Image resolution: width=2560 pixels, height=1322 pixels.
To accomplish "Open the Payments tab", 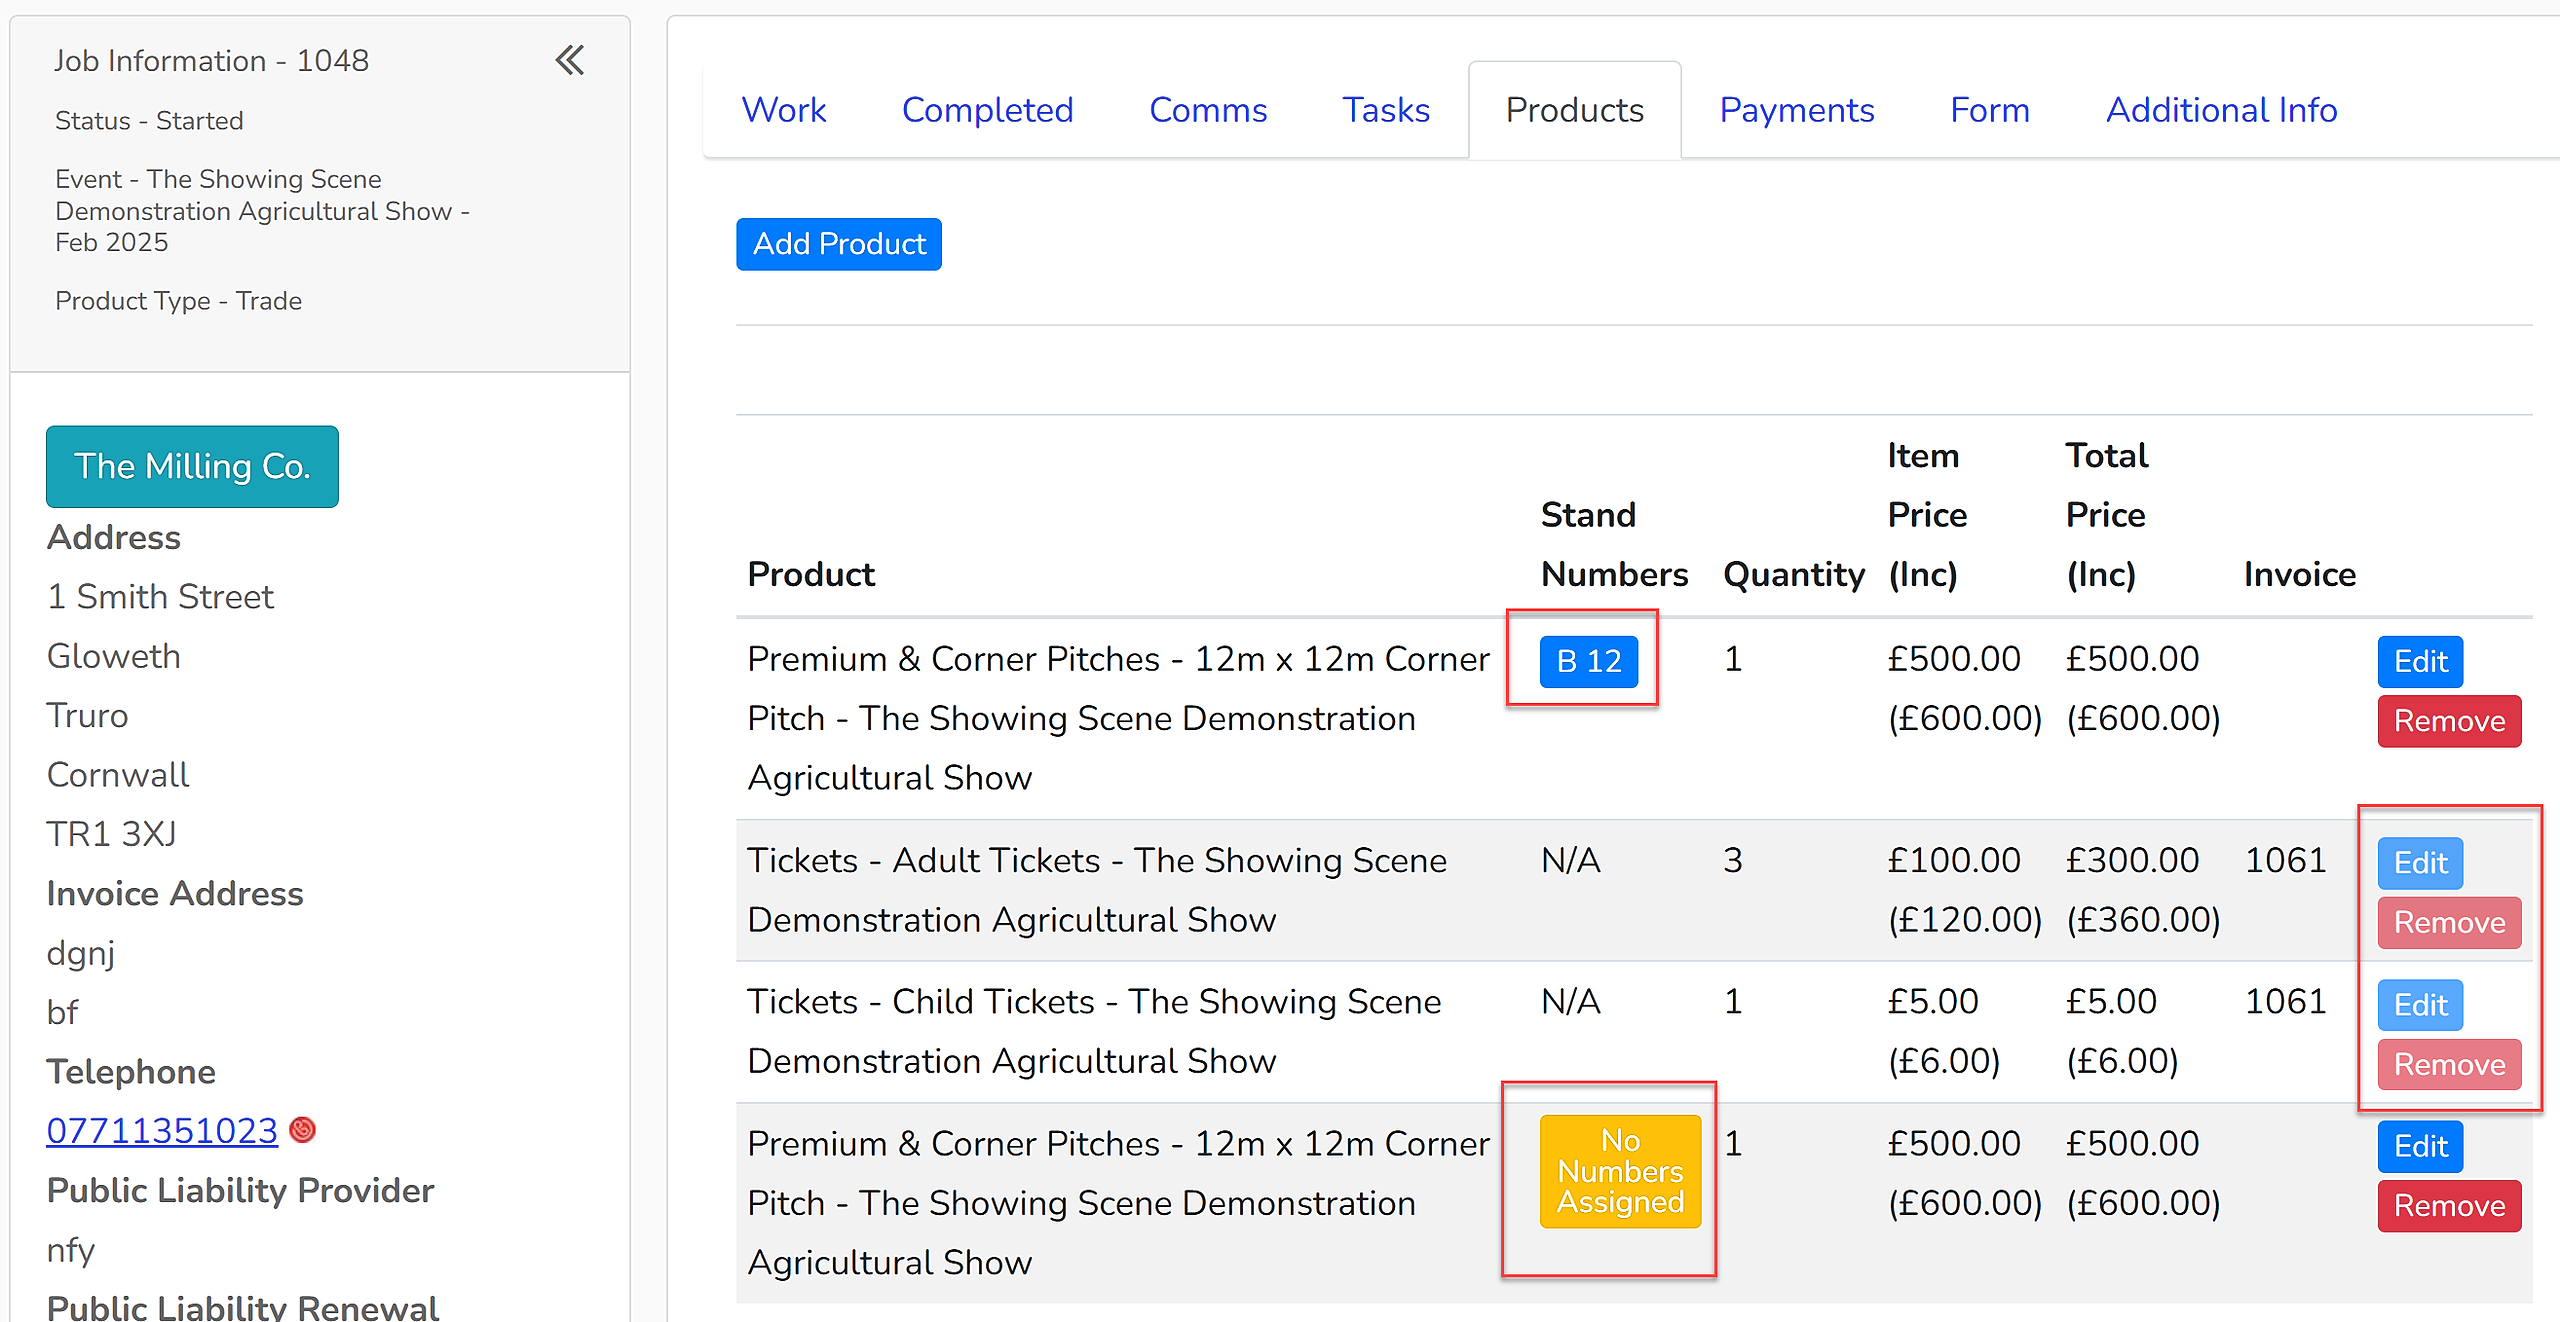I will click(1797, 110).
